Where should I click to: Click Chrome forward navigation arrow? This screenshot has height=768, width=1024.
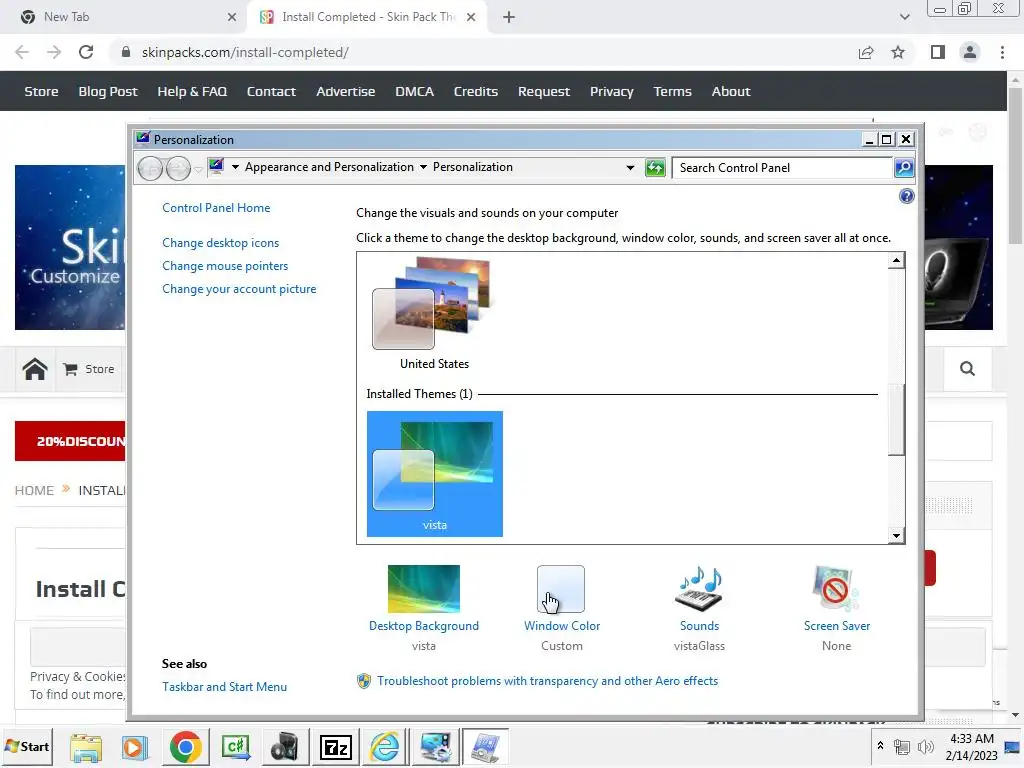[x=54, y=52]
